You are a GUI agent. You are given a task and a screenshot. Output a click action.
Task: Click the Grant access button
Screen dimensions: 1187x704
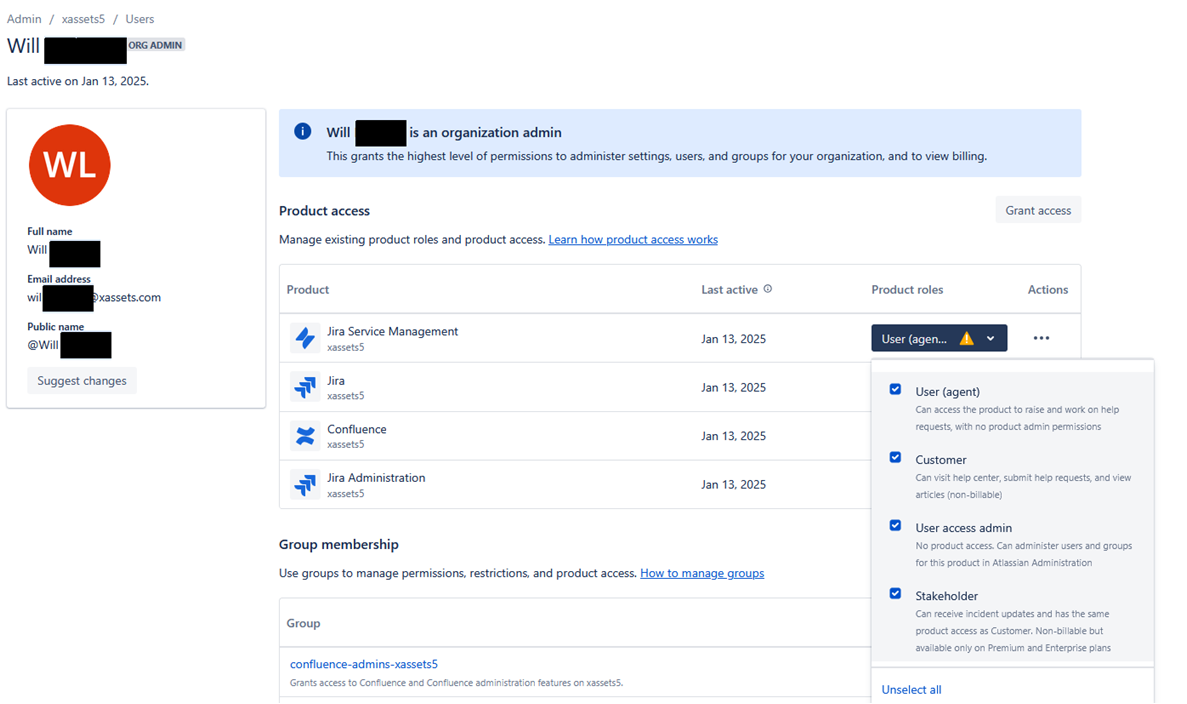point(1037,209)
